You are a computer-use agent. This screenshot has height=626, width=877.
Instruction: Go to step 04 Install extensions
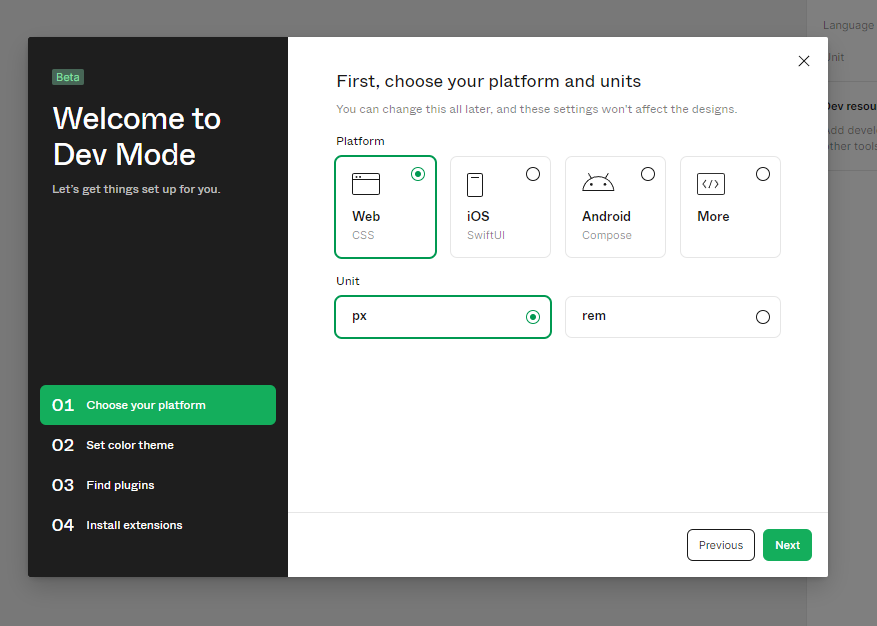click(x=158, y=525)
